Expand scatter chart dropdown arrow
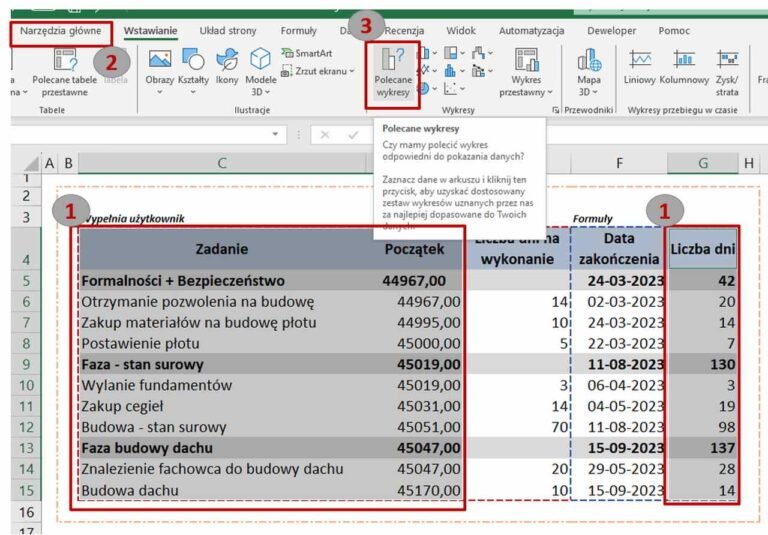 point(462,89)
